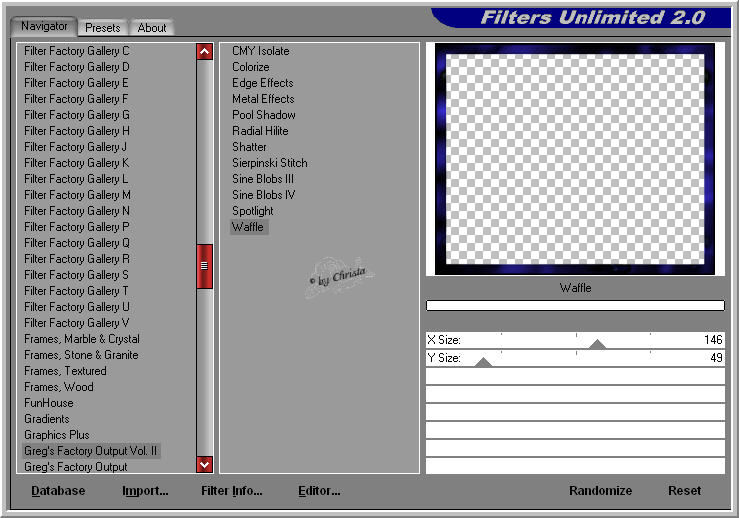Click the Reset button
The image size is (739, 518).
tap(684, 491)
